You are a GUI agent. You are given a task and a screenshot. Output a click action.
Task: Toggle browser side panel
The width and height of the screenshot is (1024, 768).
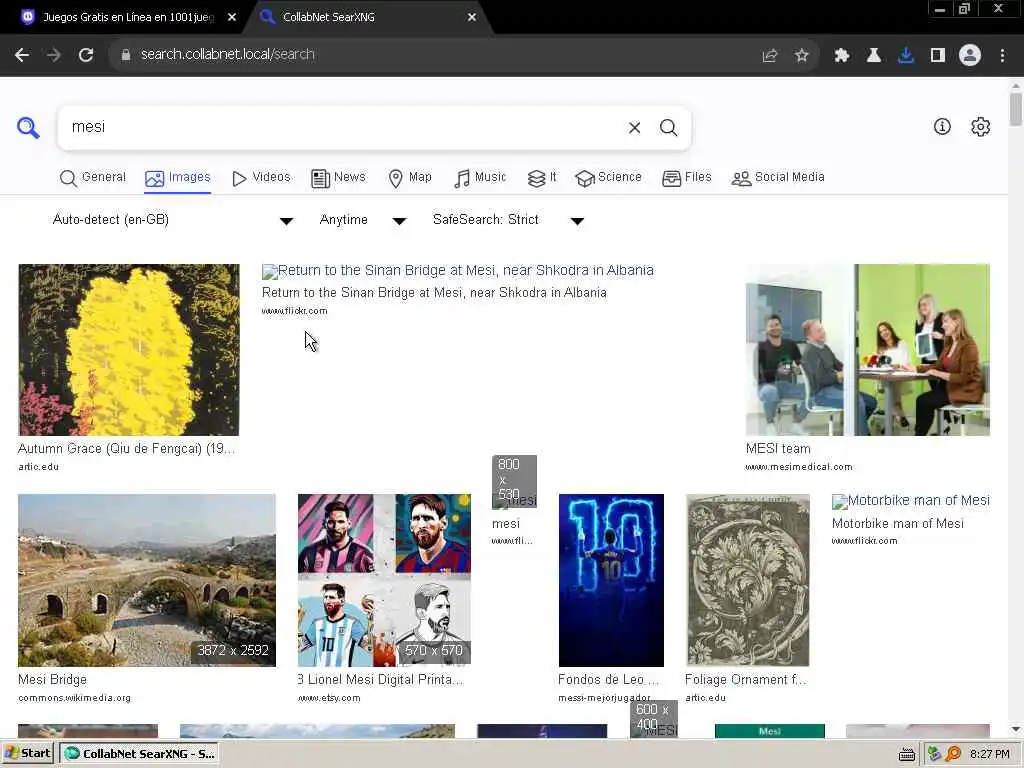(x=938, y=56)
